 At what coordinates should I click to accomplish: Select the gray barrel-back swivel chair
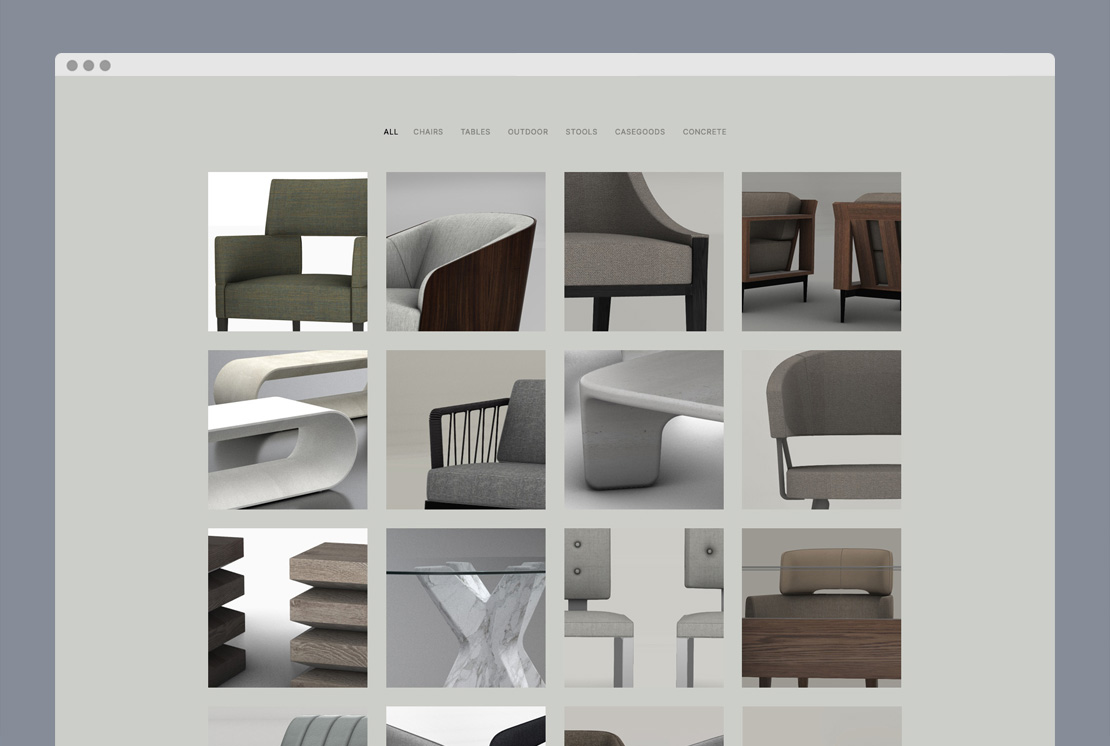point(821,429)
